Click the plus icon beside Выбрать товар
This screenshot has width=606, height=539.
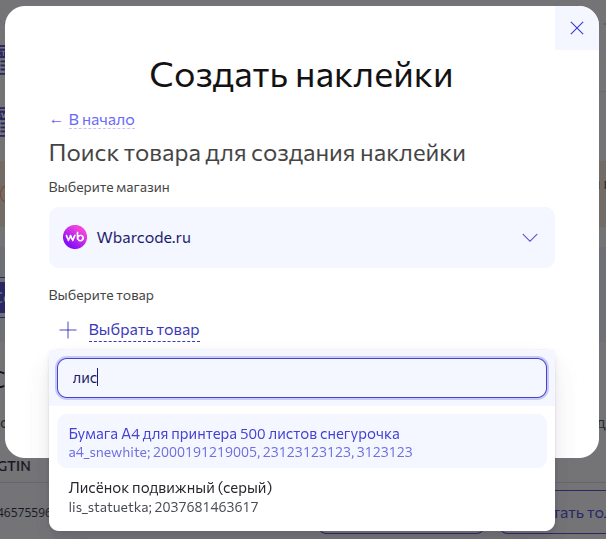(x=67, y=330)
